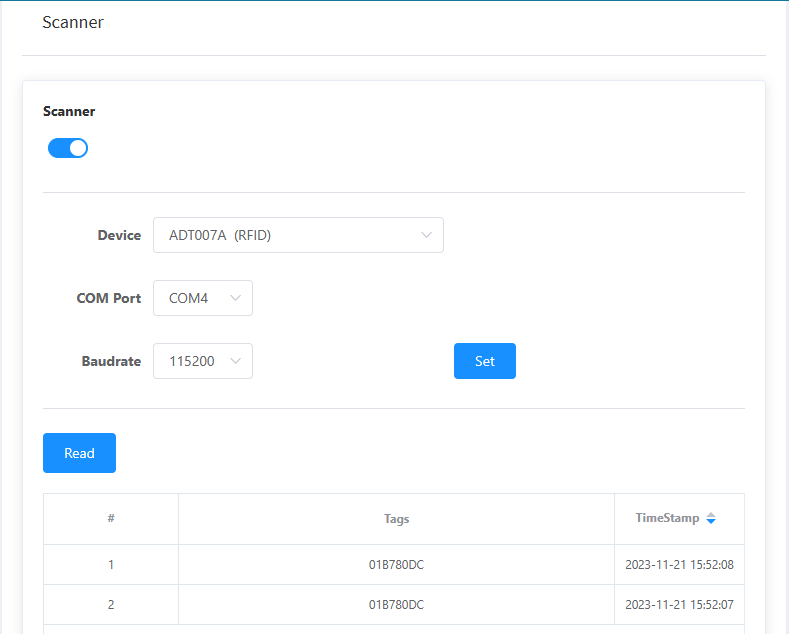Click the timestamp 2023-11-21 15:52:07
This screenshot has height=634, width=789.
click(679, 605)
